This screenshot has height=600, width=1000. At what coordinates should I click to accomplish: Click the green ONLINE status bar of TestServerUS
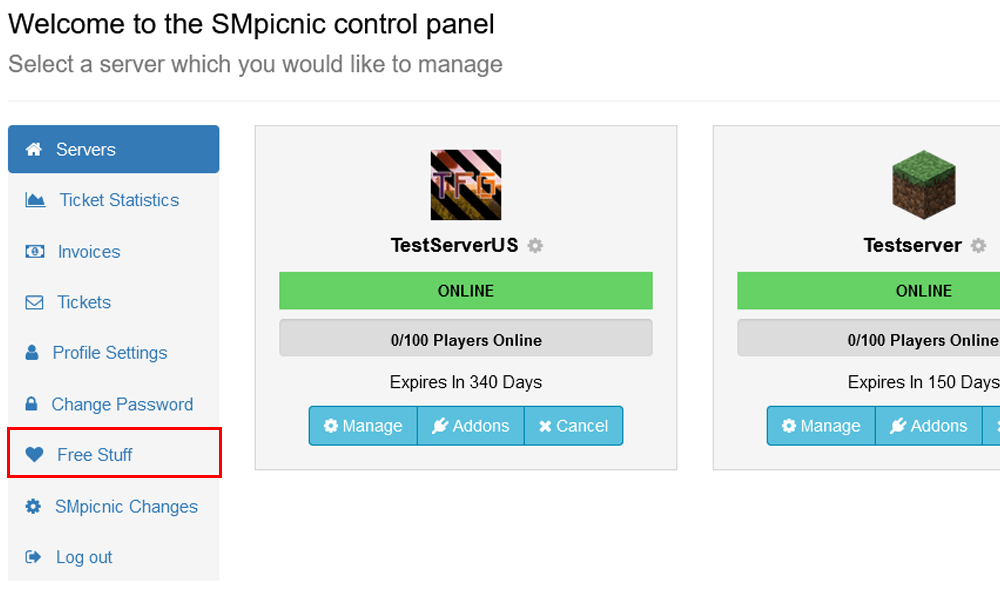466,291
